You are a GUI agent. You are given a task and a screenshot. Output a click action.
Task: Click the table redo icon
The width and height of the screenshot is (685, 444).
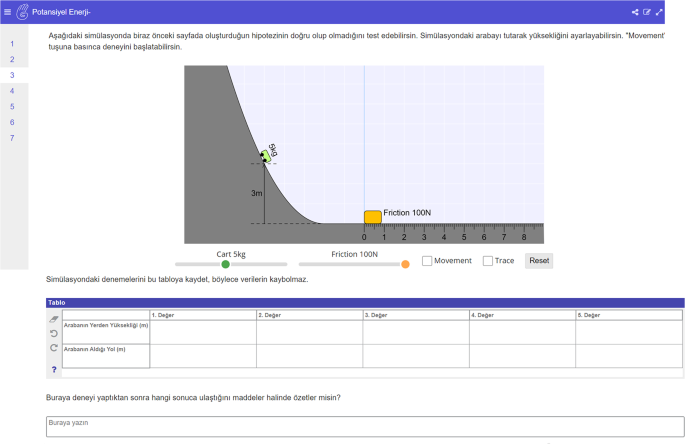coord(54,348)
